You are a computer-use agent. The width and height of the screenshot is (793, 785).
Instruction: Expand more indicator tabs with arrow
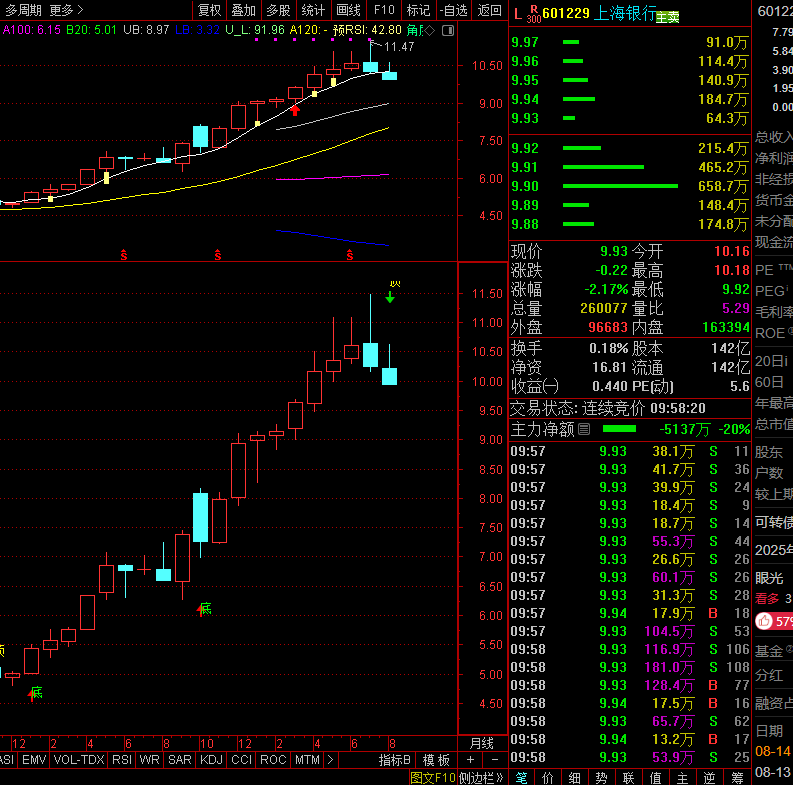tap(330, 760)
